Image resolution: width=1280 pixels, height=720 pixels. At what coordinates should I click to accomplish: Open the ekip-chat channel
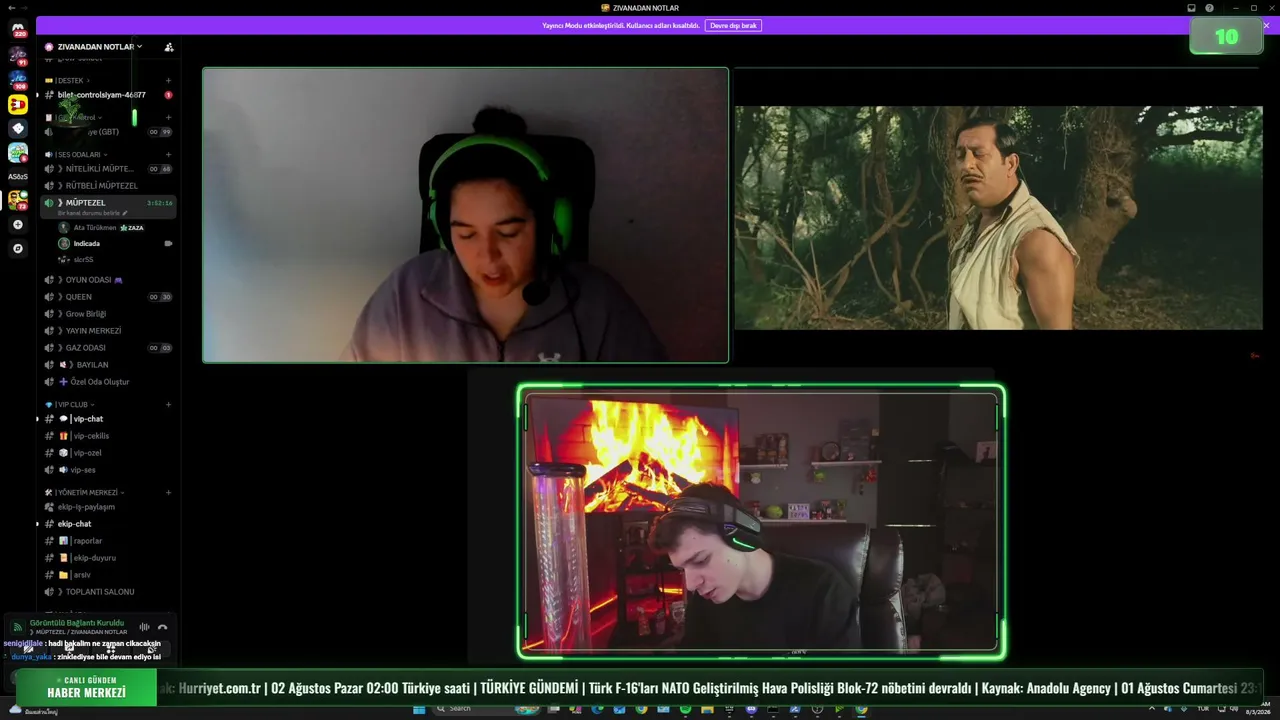point(108,524)
